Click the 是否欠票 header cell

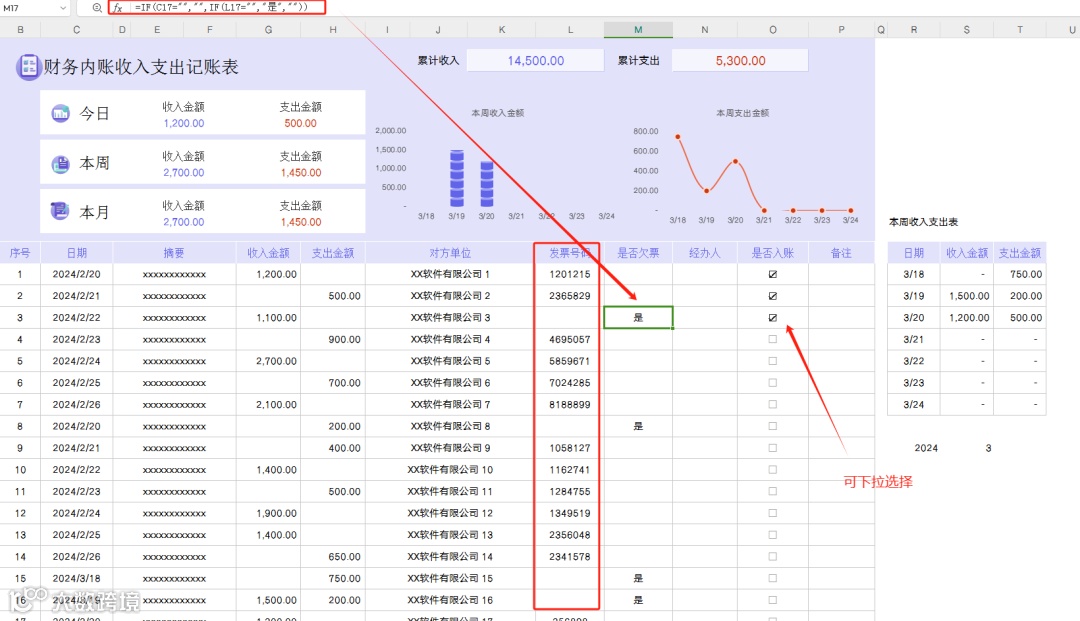coord(638,253)
